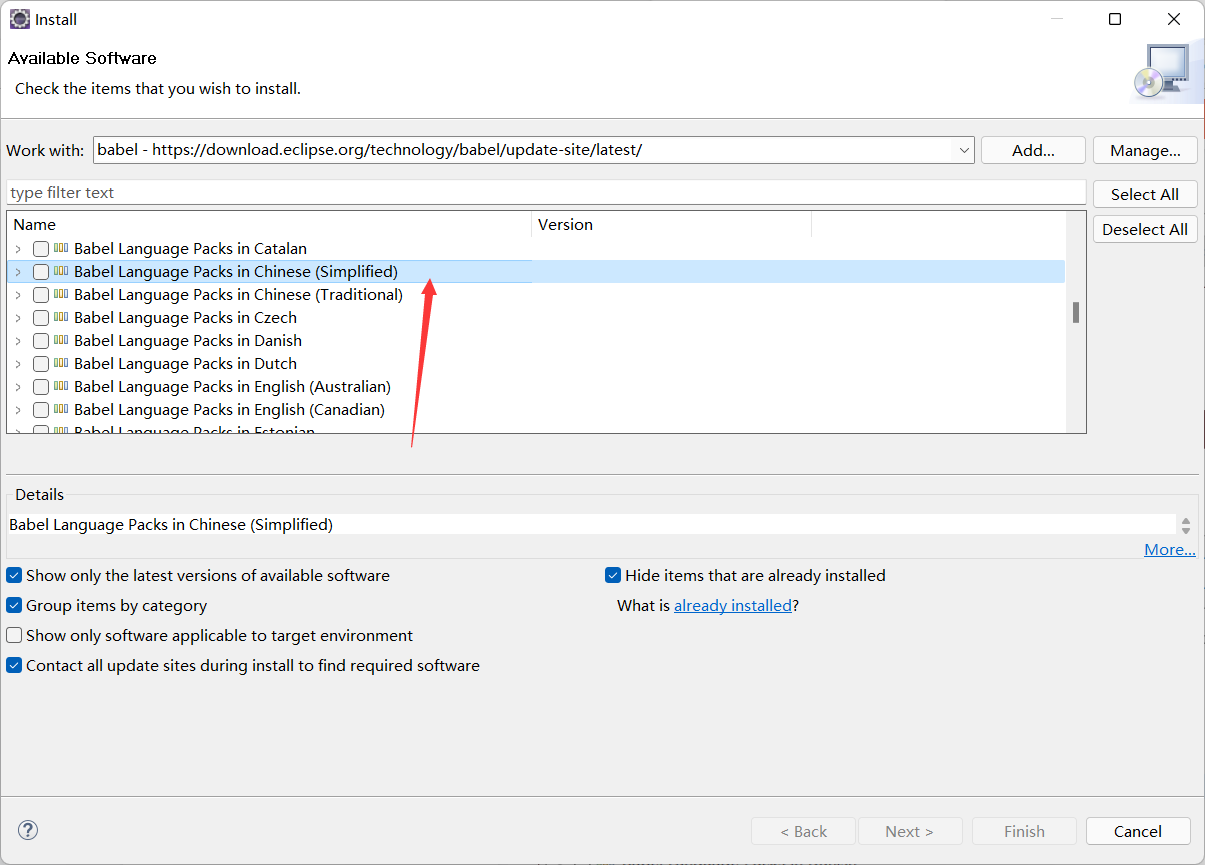Click the Version column header
Viewport: 1205px width, 865px height.
[671, 224]
